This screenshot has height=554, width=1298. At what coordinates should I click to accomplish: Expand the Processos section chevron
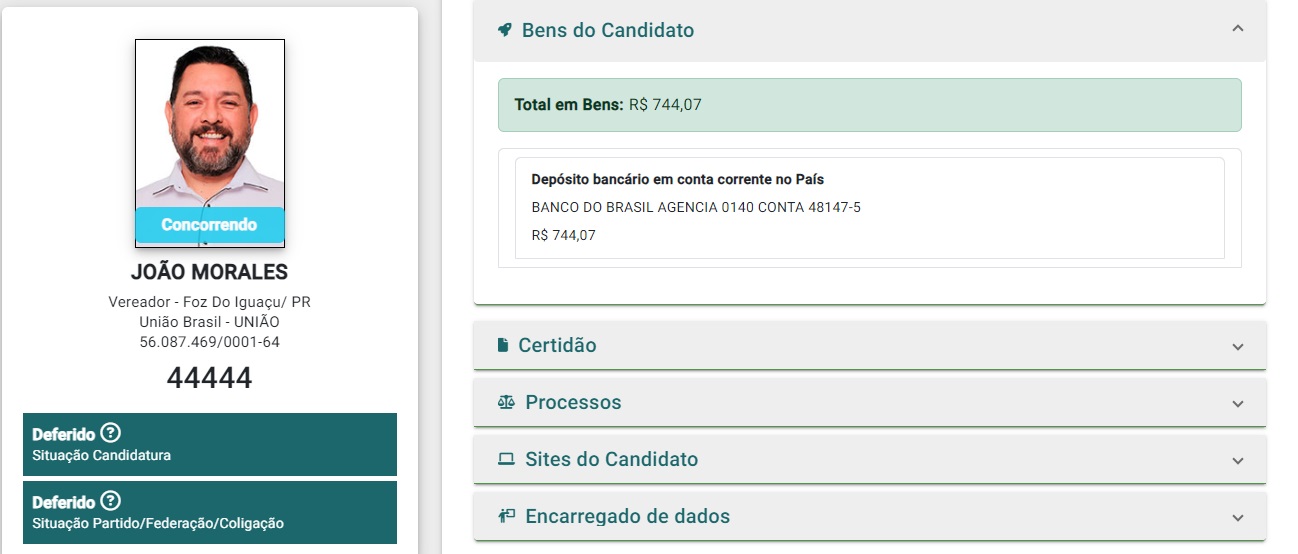pyautogui.click(x=1238, y=404)
